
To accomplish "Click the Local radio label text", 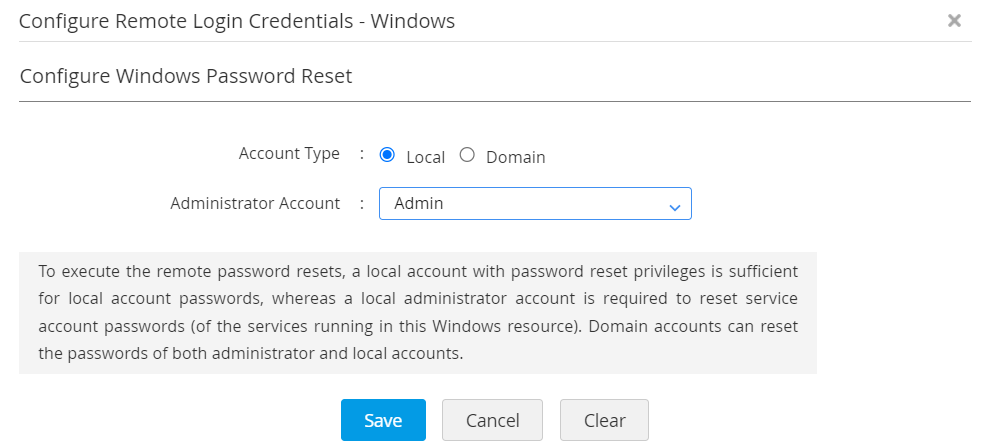I will [x=426, y=157].
